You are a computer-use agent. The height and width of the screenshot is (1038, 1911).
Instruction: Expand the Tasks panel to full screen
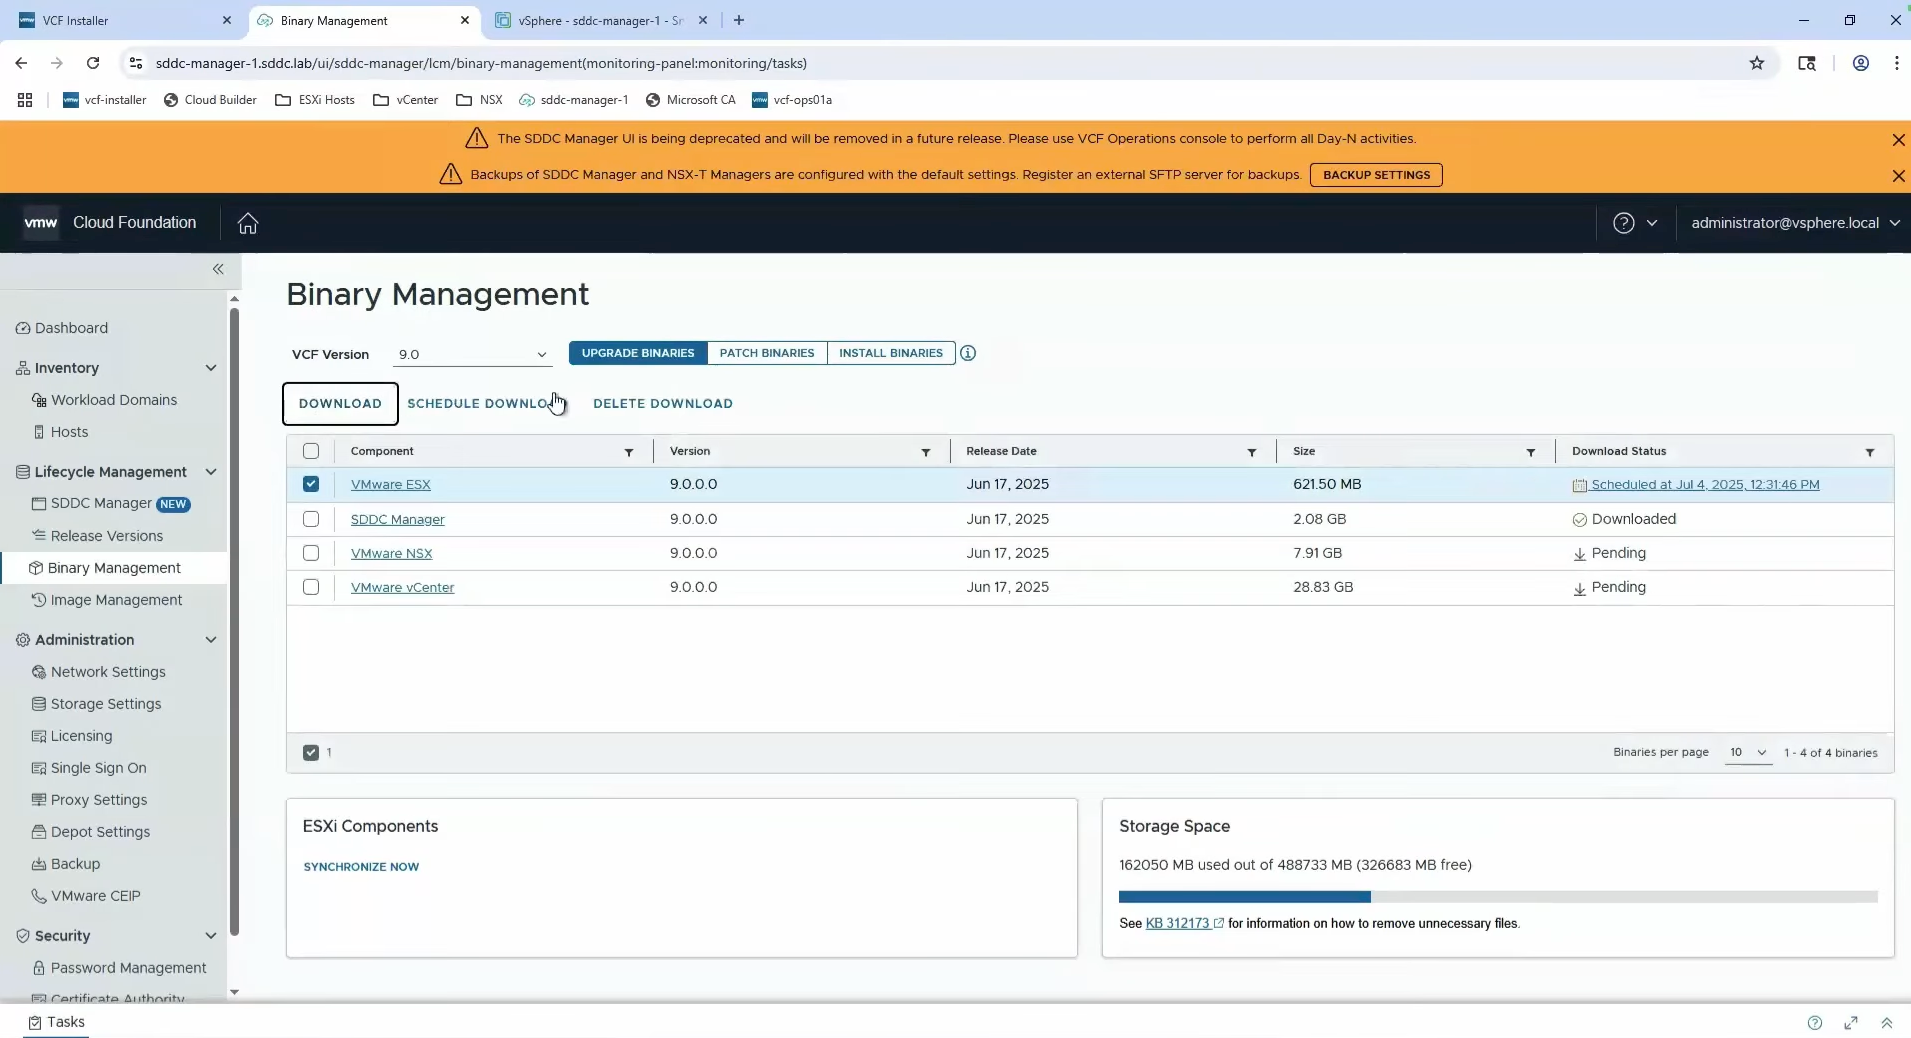pos(1851,1022)
